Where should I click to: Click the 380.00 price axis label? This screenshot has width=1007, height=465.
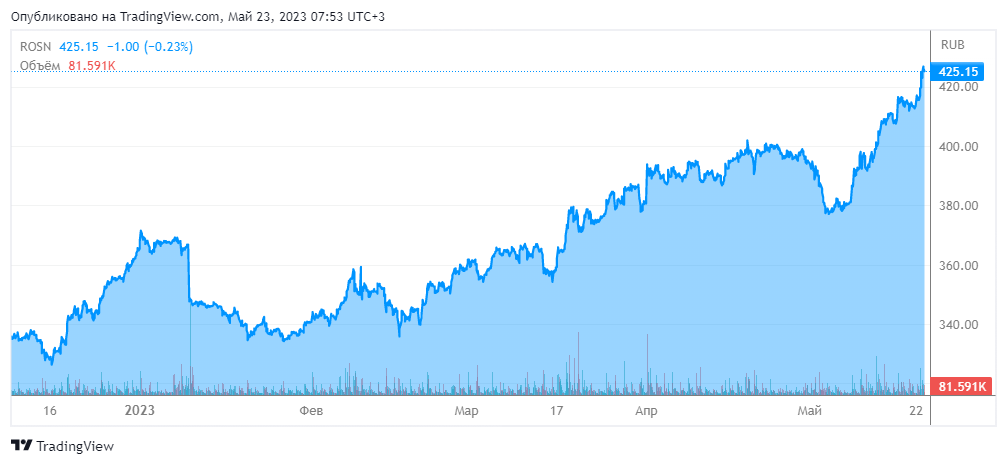[x=958, y=206]
